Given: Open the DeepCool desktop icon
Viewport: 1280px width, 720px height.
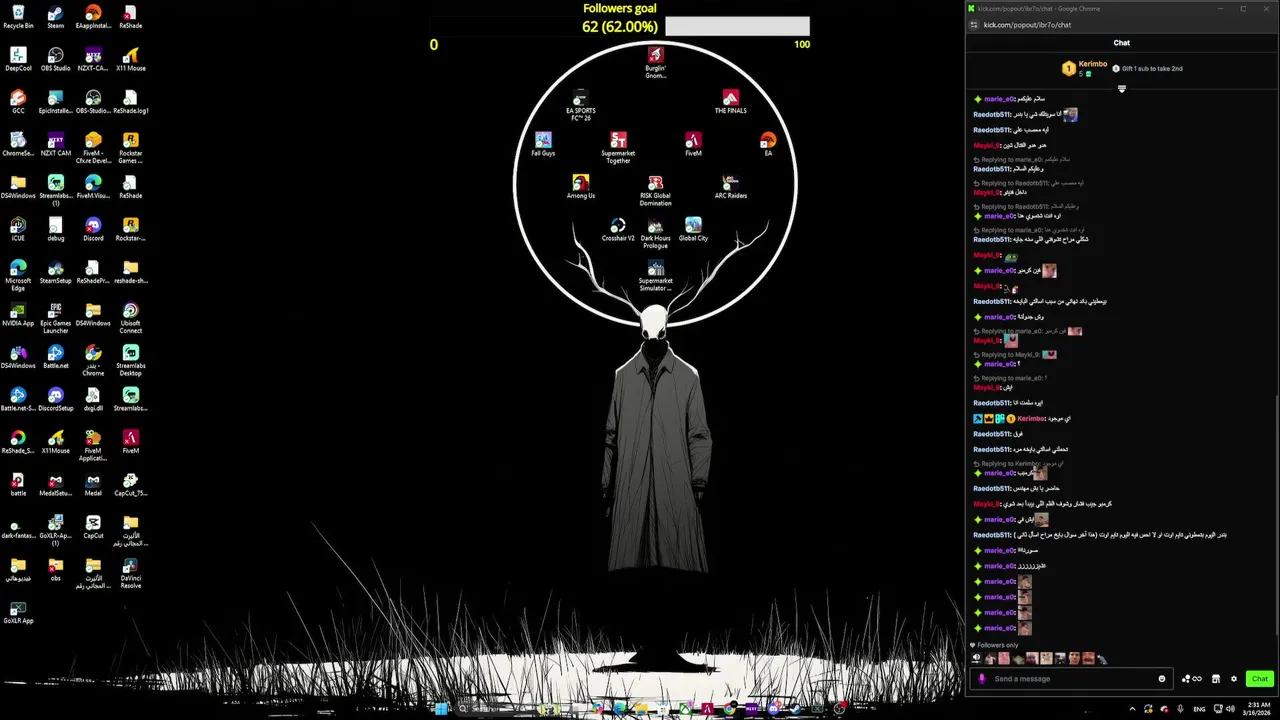Looking at the screenshot, I should (x=18, y=59).
